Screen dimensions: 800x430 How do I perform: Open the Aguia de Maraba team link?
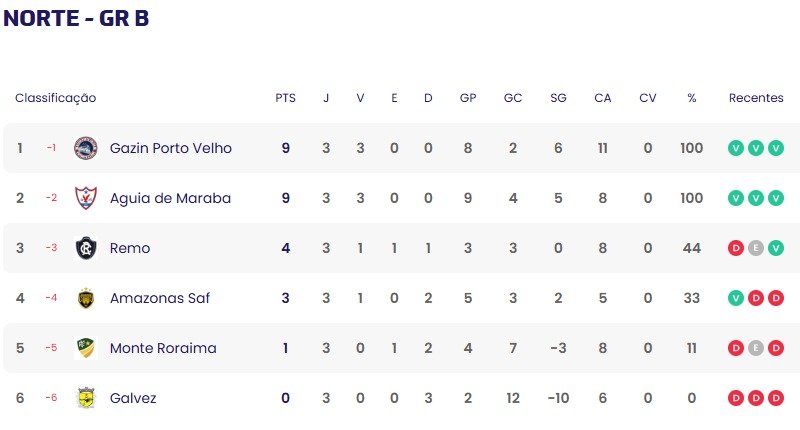pos(170,198)
